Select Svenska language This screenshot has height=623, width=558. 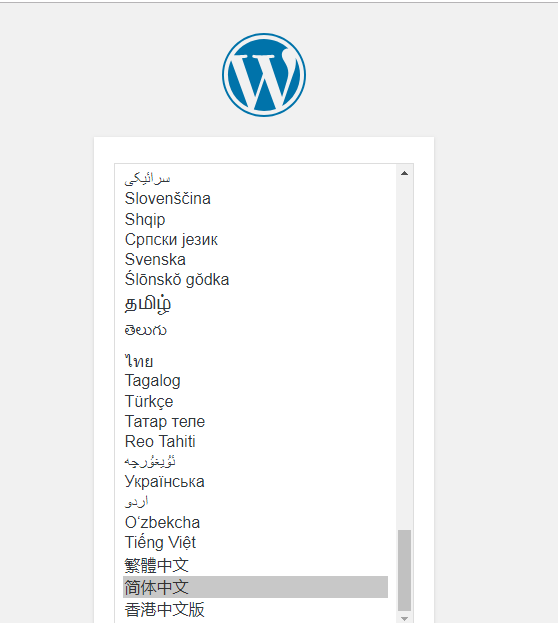tap(255, 259)
